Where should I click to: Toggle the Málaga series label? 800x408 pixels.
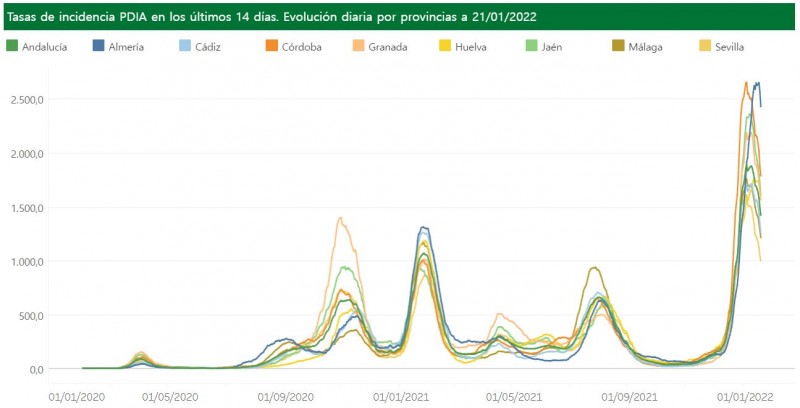645,47
